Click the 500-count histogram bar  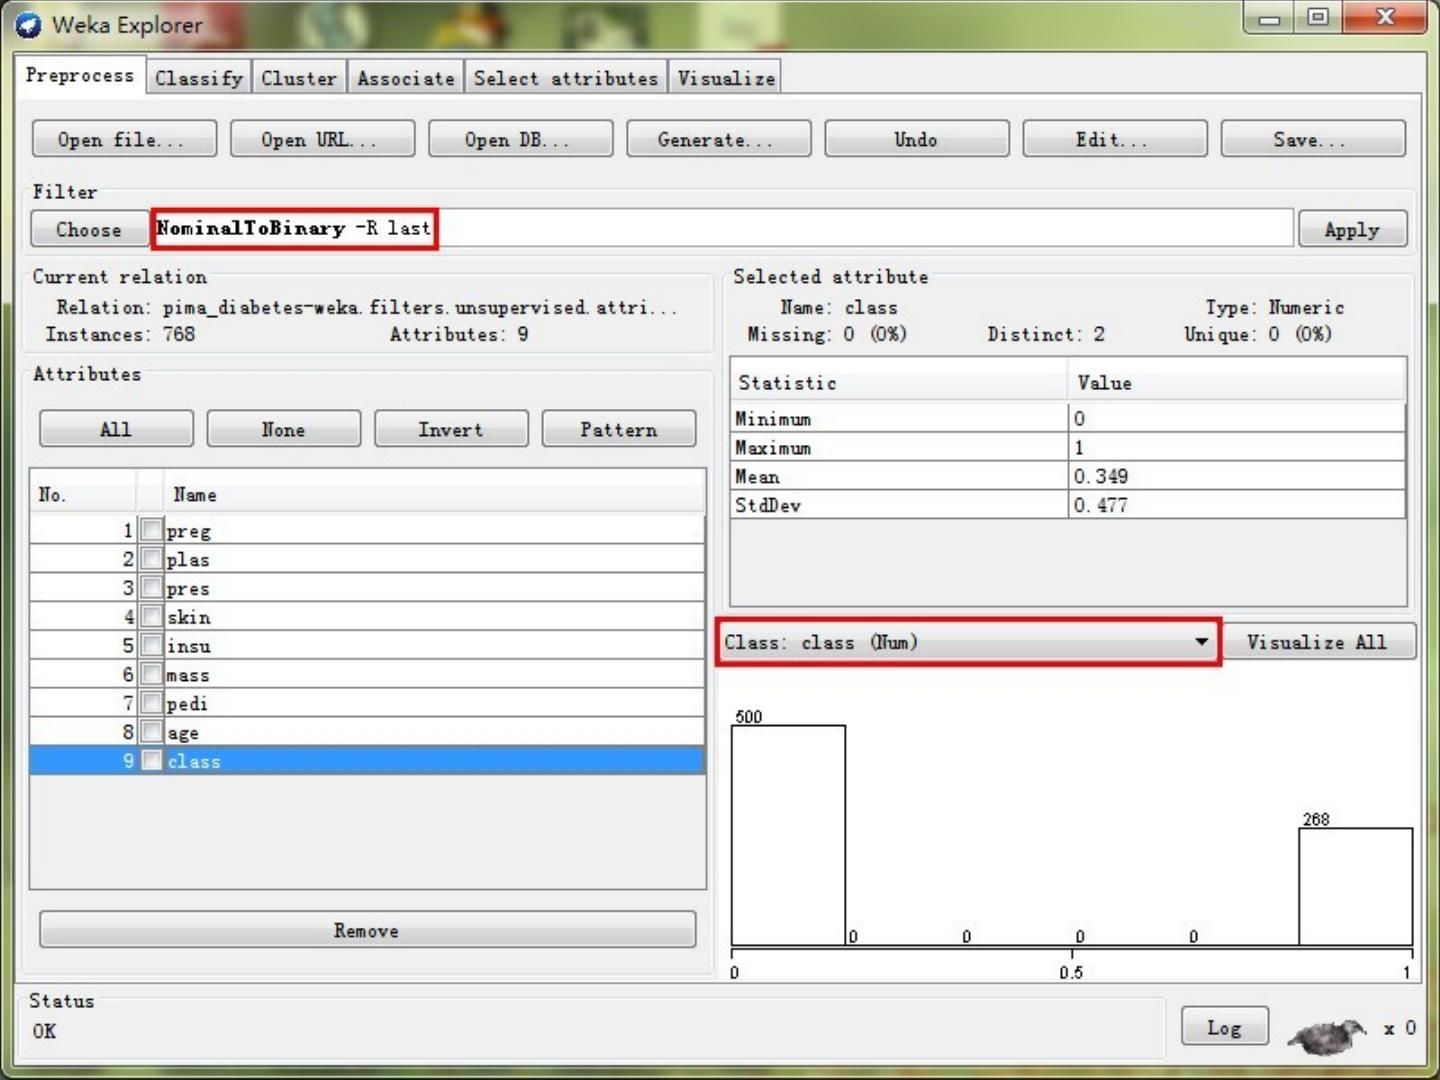pos(788,835)
